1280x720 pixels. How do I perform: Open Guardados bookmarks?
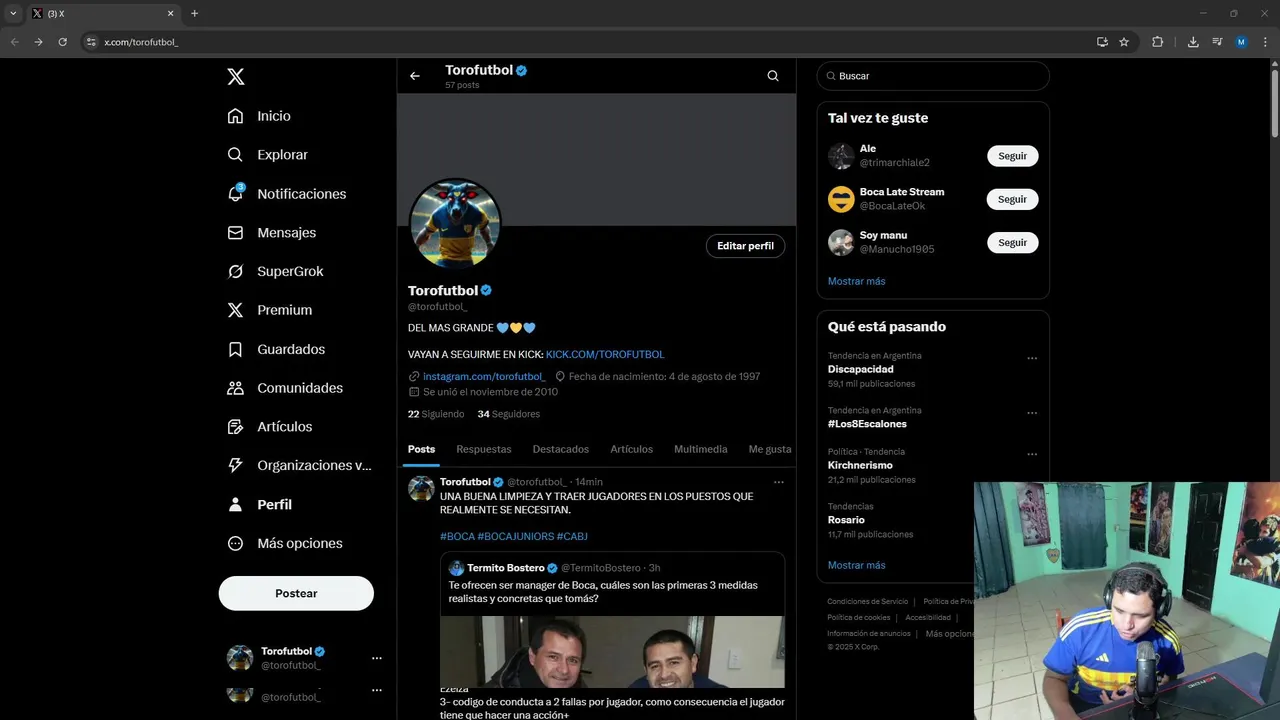tap(277, 349)
